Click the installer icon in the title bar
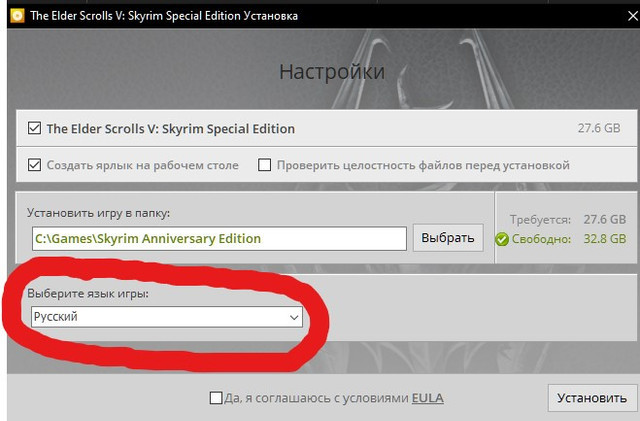 tap(15, 15)
